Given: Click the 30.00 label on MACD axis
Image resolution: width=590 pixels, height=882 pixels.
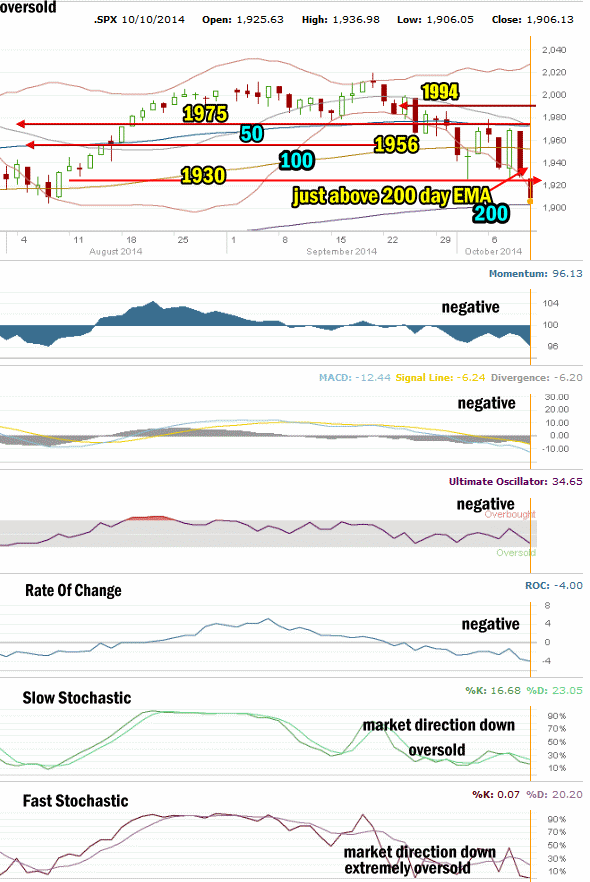Looking at the screenshot, I should [x=556, y=397].
